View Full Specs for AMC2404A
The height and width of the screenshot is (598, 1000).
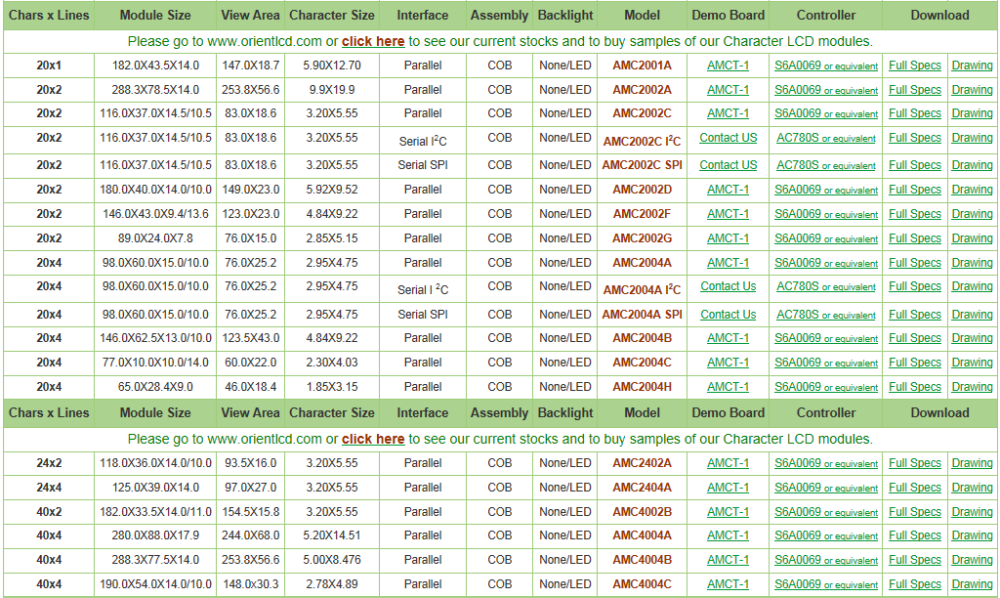(914, 487)
